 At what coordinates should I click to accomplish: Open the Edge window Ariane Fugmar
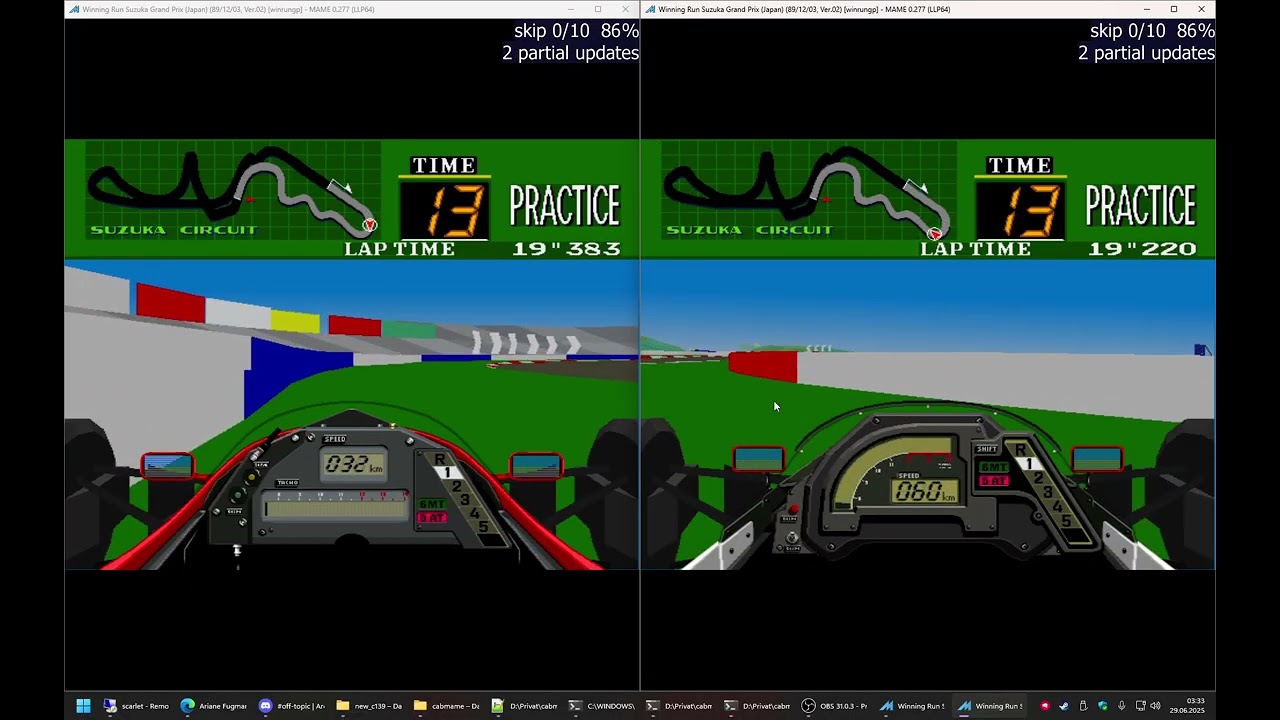pos(214,706)
